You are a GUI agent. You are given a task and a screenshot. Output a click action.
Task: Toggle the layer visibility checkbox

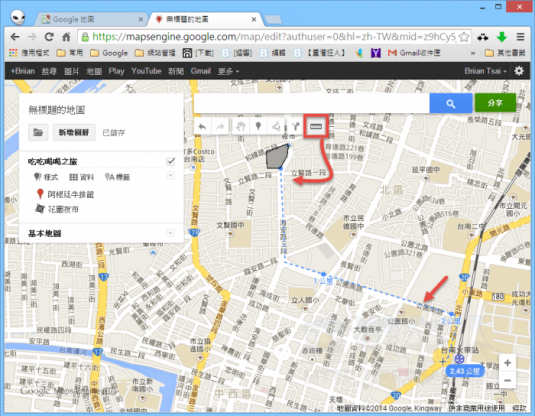pyautogui.click(x=171, y=161)
